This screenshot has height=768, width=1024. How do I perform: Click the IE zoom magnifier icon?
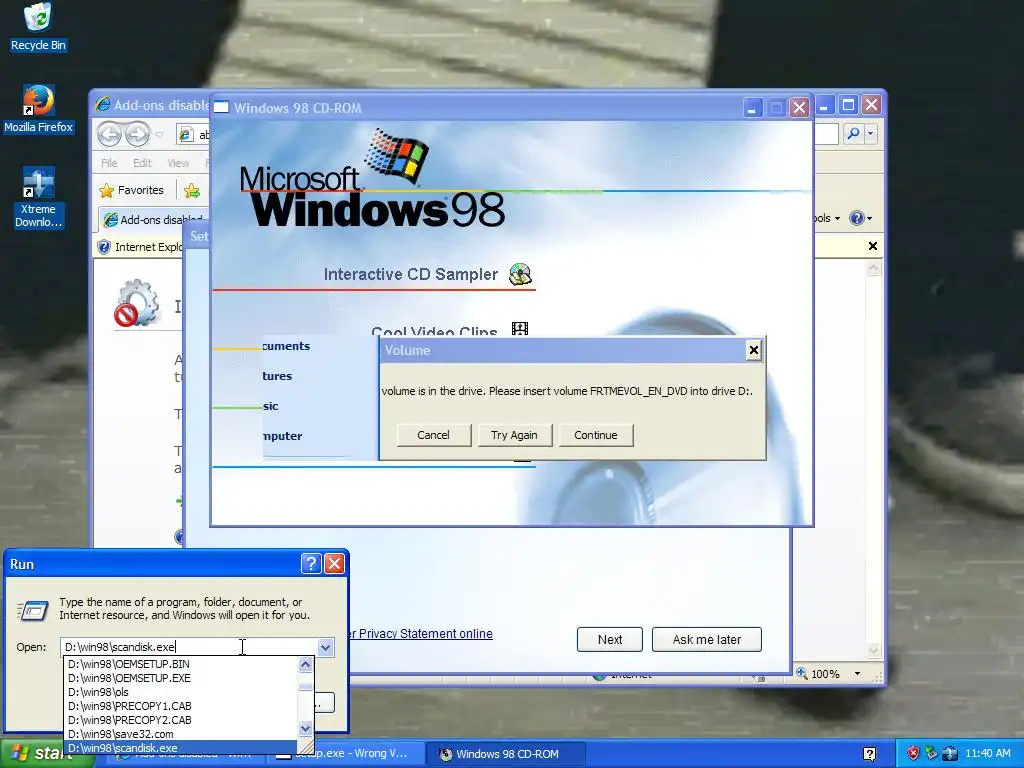(801, 673)
